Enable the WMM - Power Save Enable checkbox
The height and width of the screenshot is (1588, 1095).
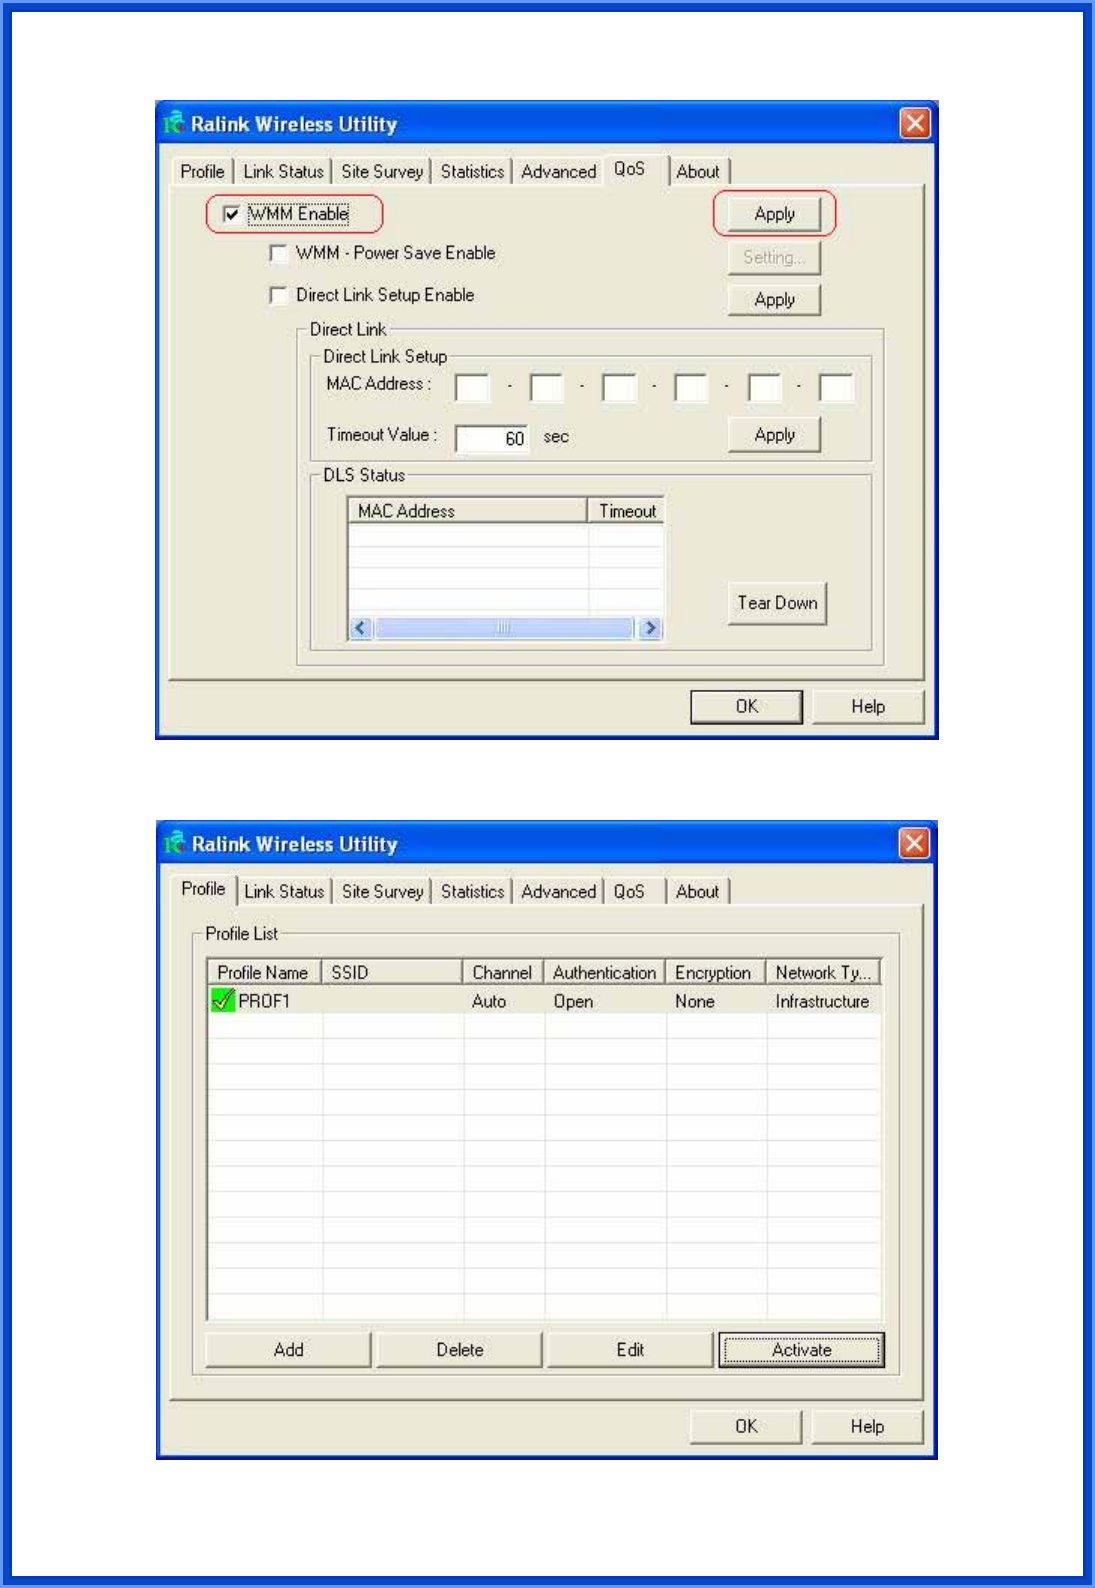tap(278, 253)
